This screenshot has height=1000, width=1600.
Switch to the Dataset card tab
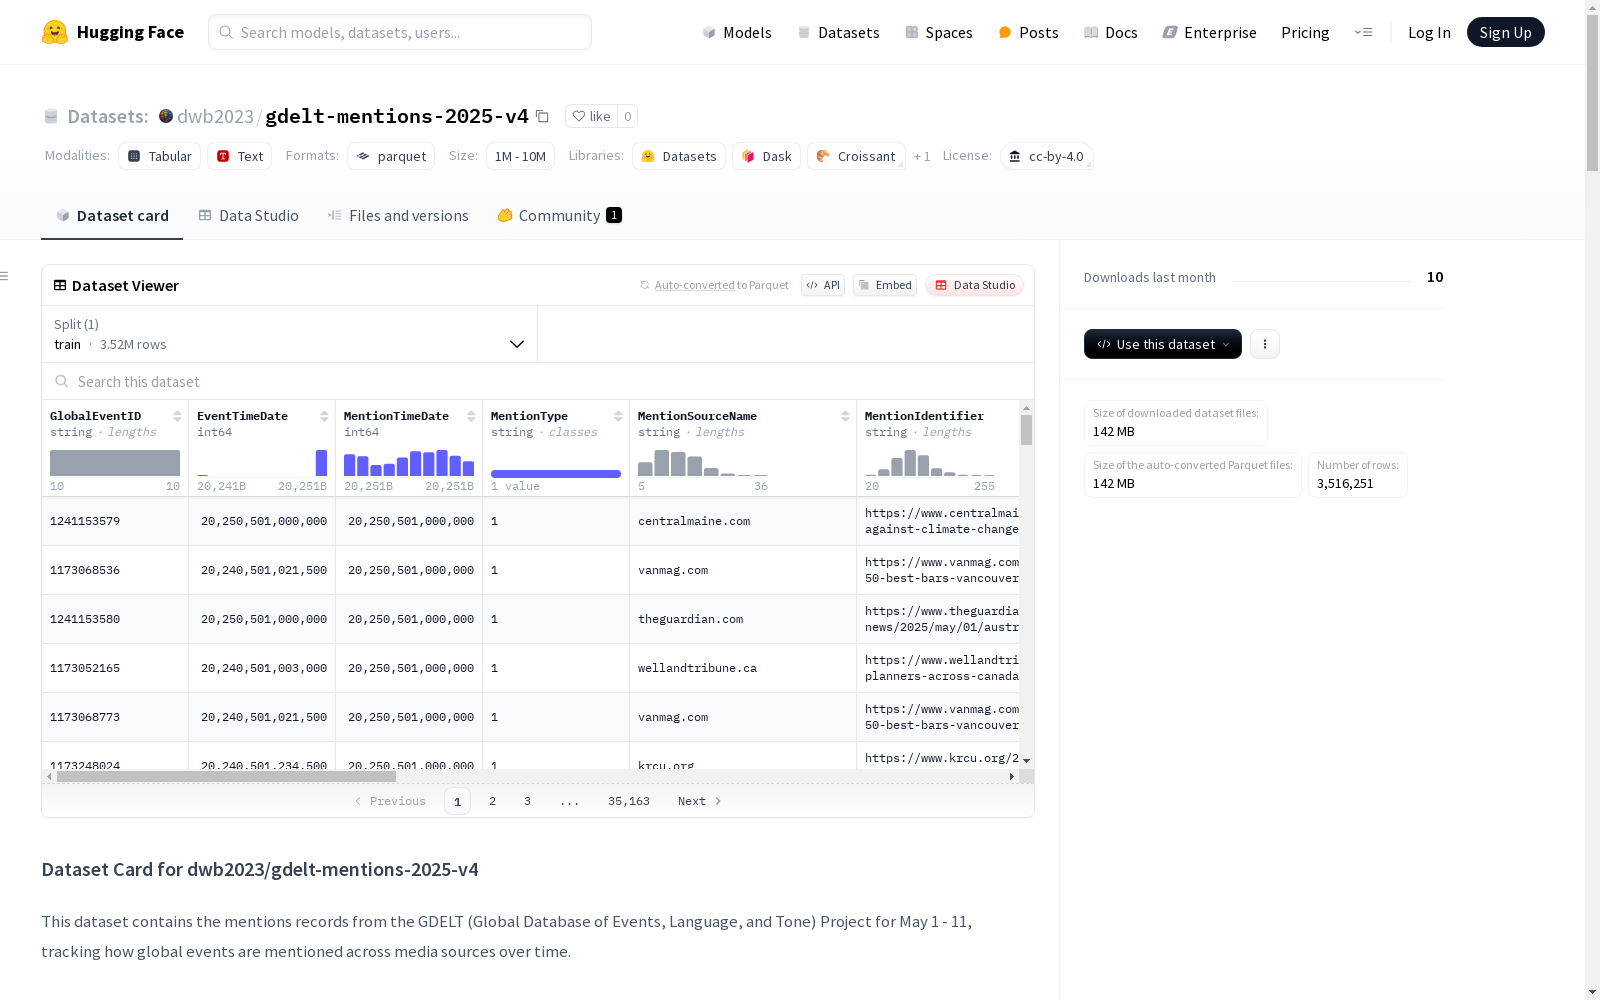[x=112, y=216]
